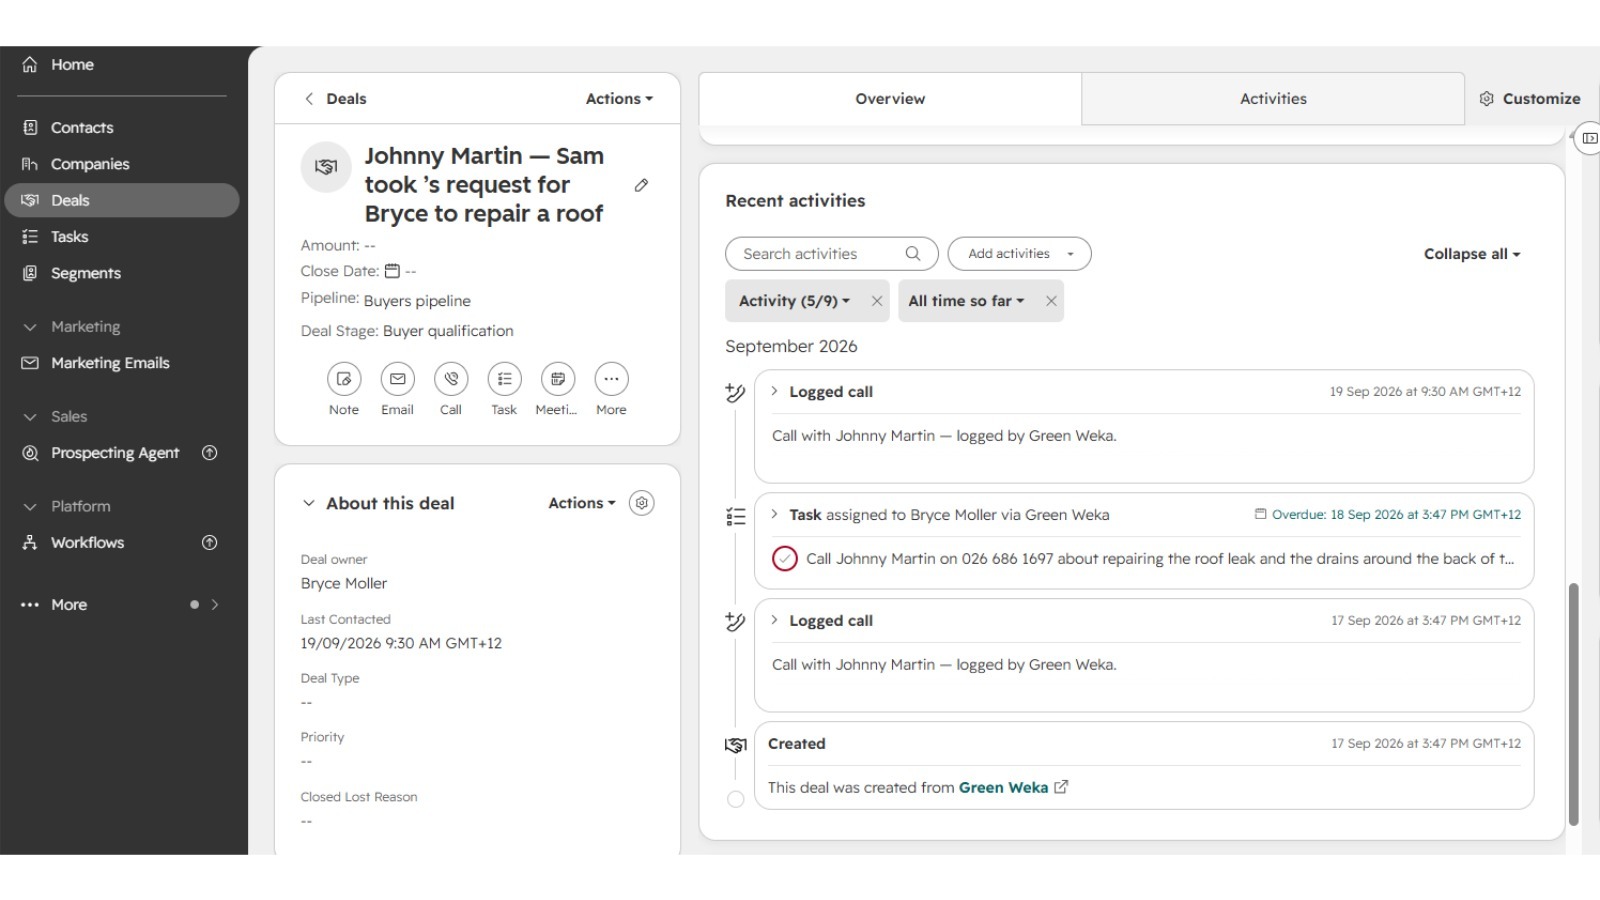Image resolution: width=1600 pixels, height=900 pixels.
Task: Expand the 19 Sep Logged call entry
Action: (x=774, y=391)
